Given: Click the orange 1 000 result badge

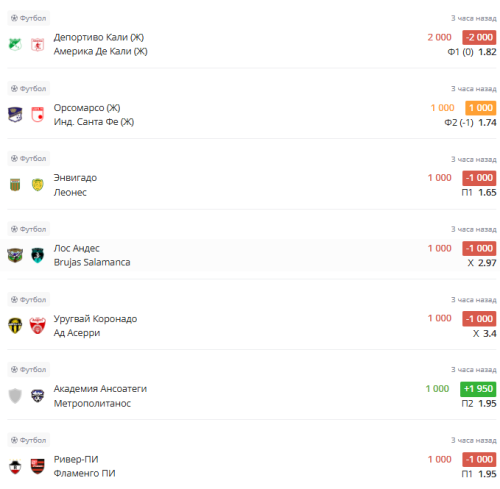Looking at the screenshot, I should coord(481,108).
